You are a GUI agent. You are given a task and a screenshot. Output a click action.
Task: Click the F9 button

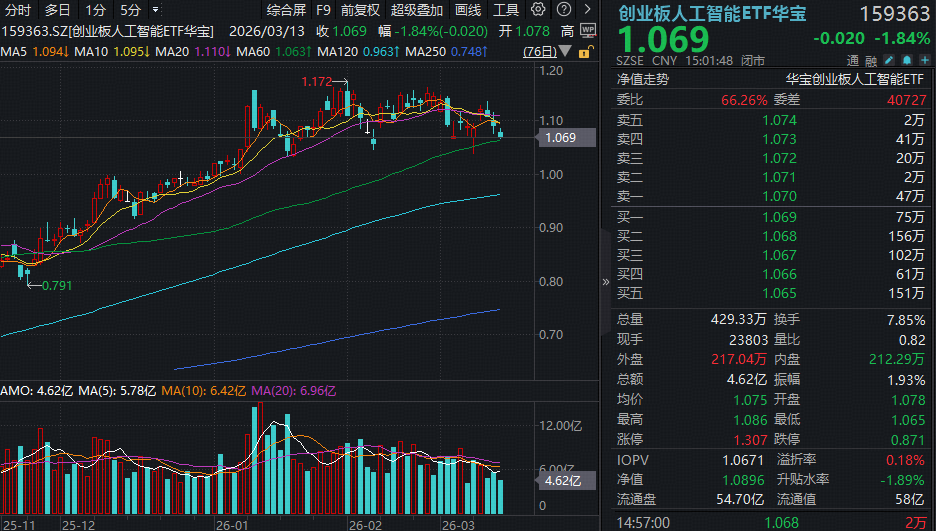click(x=323, y=10)
